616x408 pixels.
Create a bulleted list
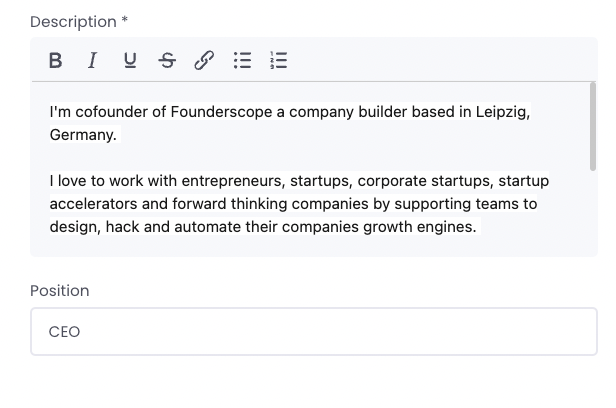pos(242,61)
